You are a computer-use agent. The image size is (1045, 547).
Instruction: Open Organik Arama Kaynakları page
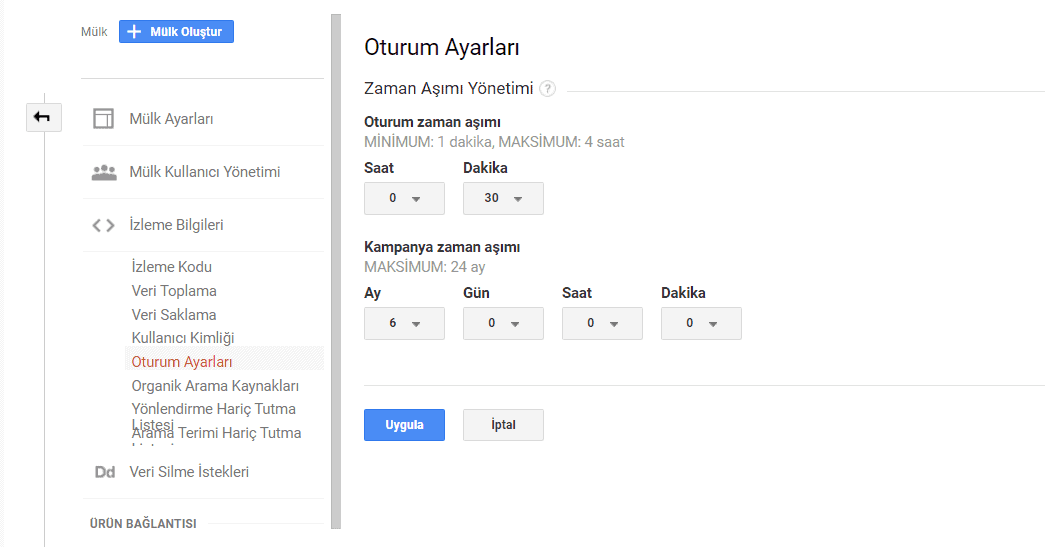point(215,386)
